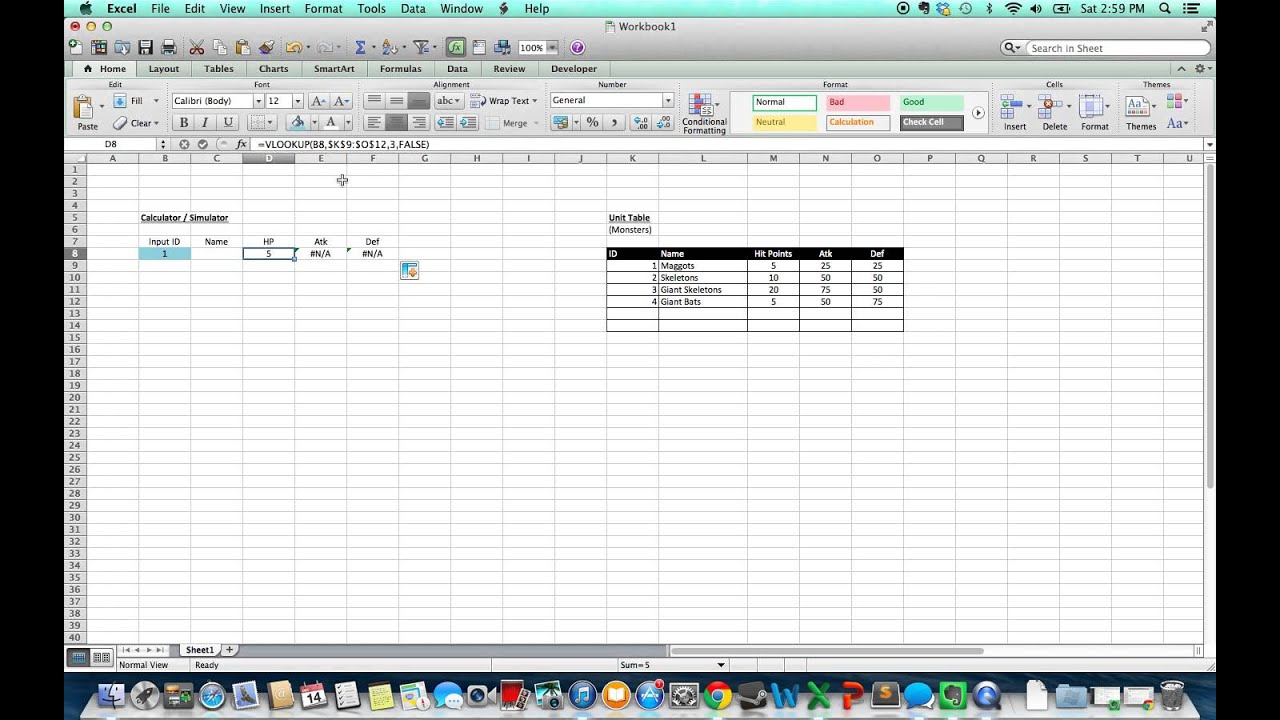Open the Help question mark icon
Viewport: 1280px width, 720px height.
577,47
